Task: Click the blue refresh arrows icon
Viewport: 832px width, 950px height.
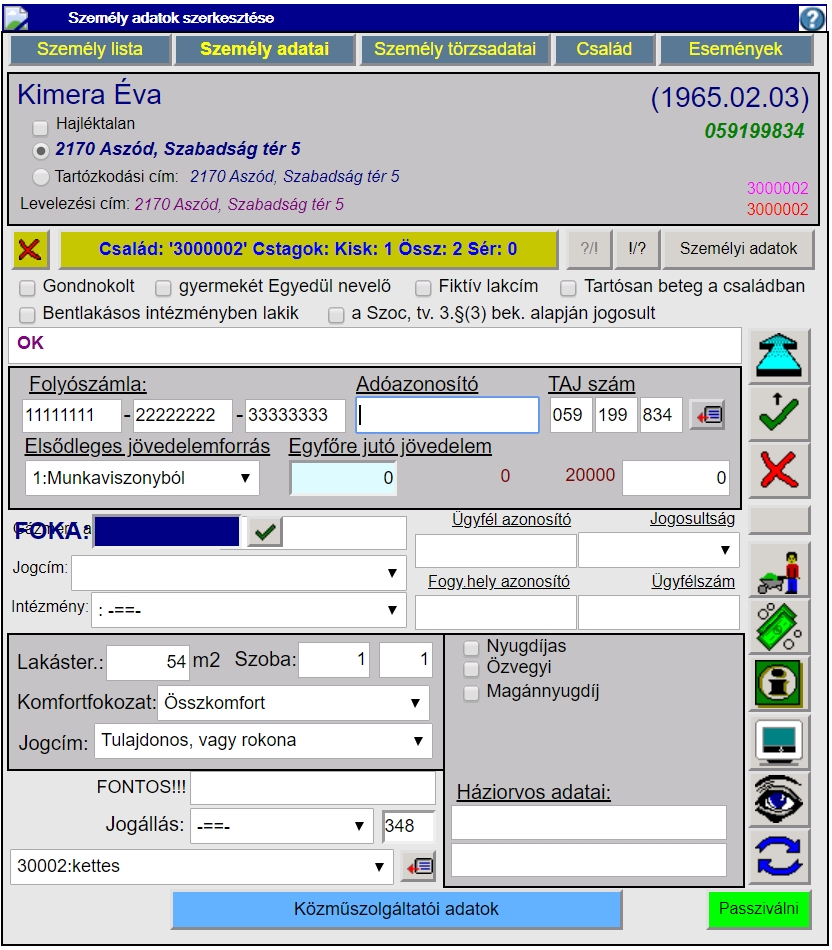Action: click(779, 856)
